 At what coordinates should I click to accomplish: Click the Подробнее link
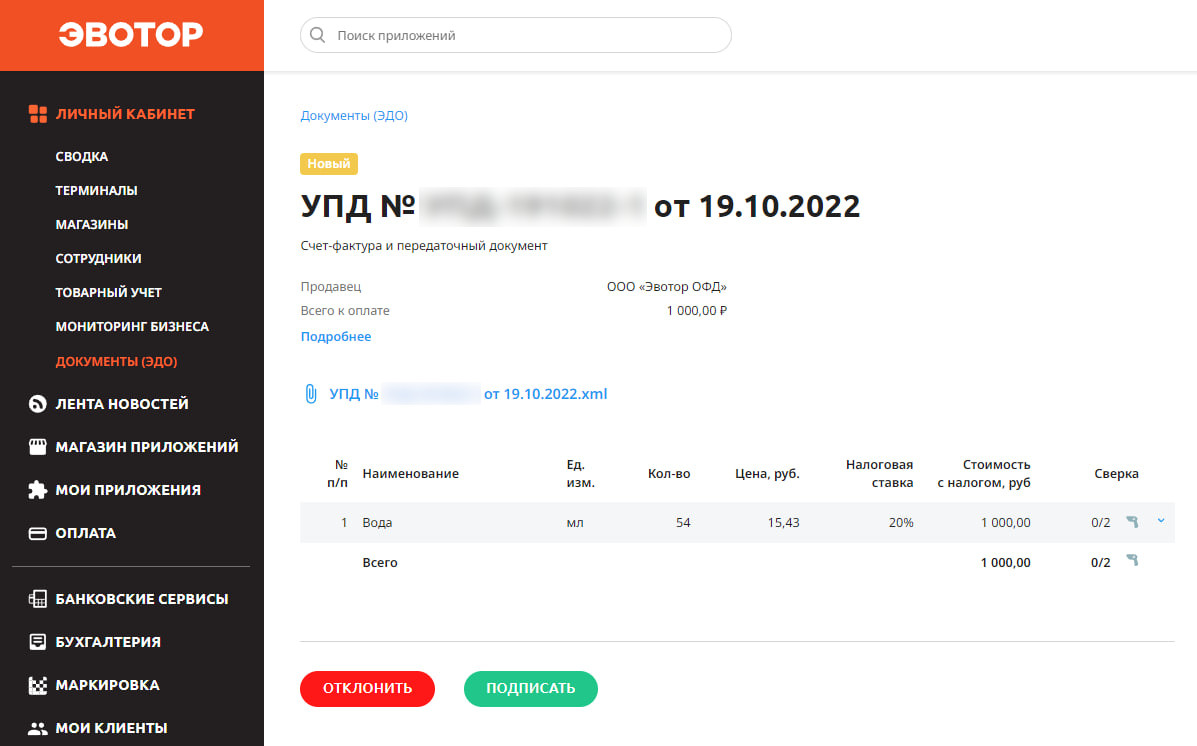click(x=336, y=337)
